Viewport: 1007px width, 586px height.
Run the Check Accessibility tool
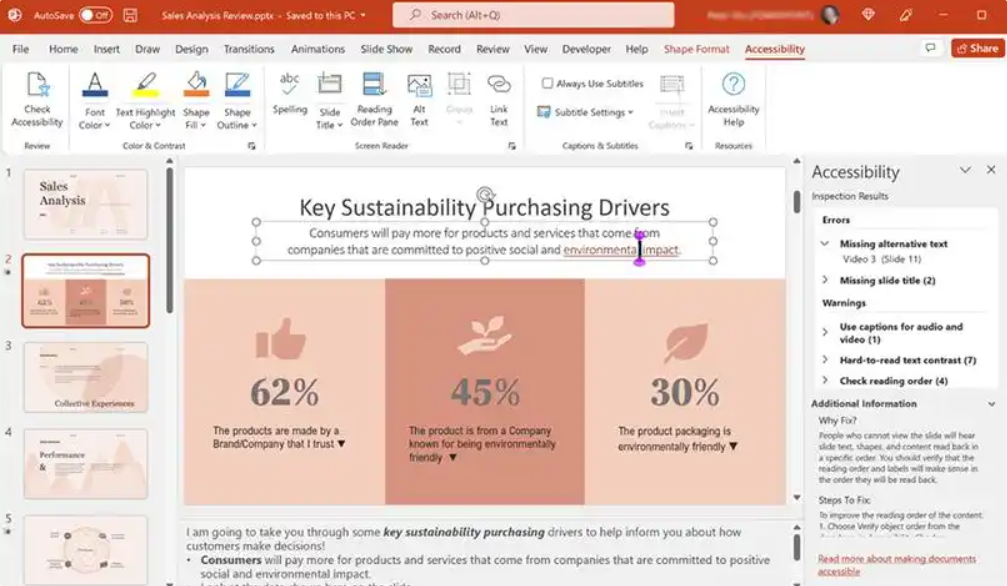37,100
